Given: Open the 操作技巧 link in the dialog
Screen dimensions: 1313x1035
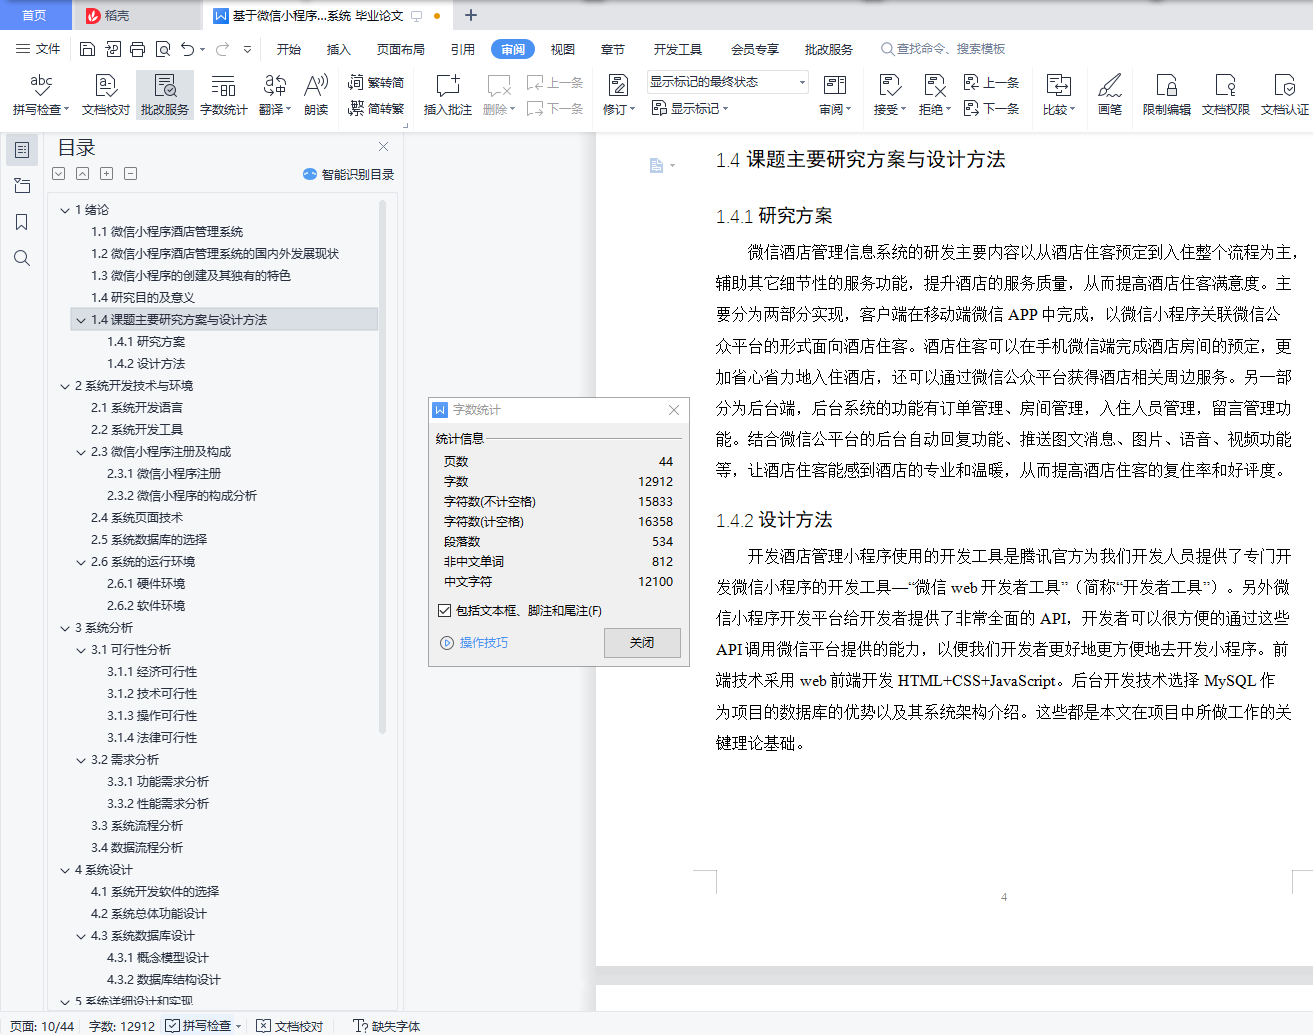Looking at the screenshot, I should 474,643.
